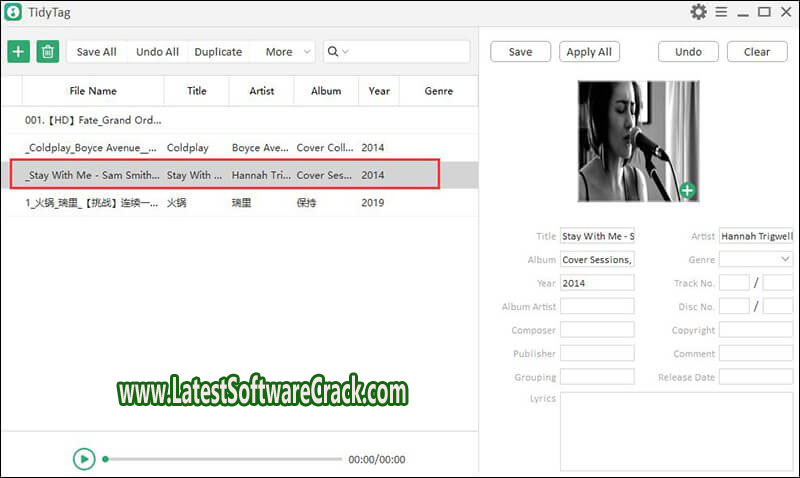Sort by the File Name column header
This screenshot has width=800, height=478.
click(93, 91)
